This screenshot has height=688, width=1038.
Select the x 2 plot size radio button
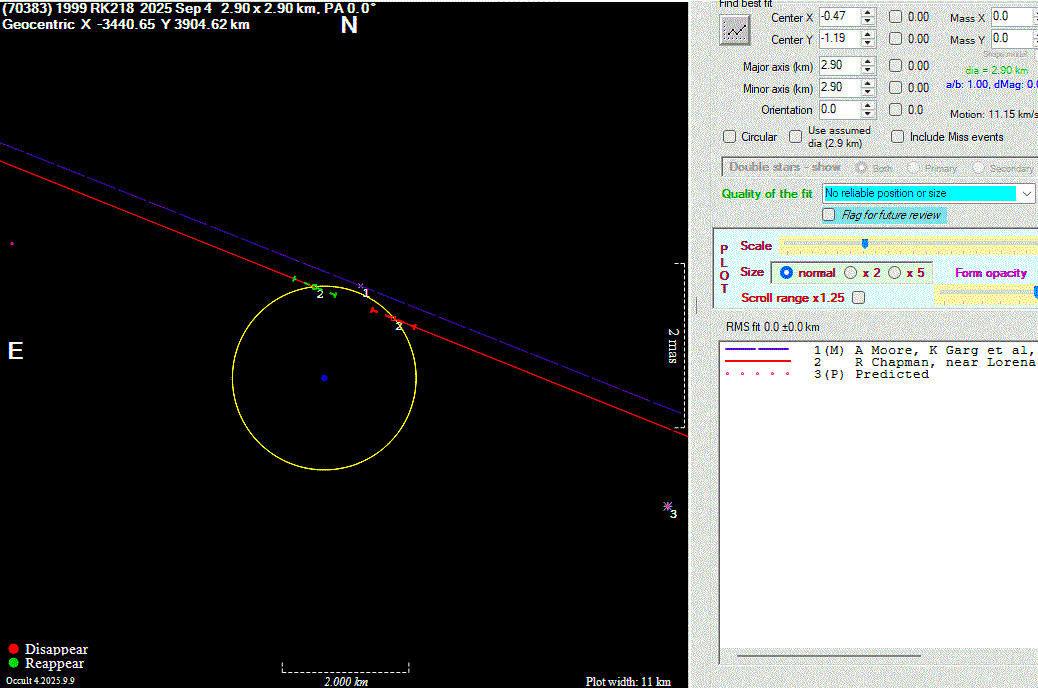851,272
